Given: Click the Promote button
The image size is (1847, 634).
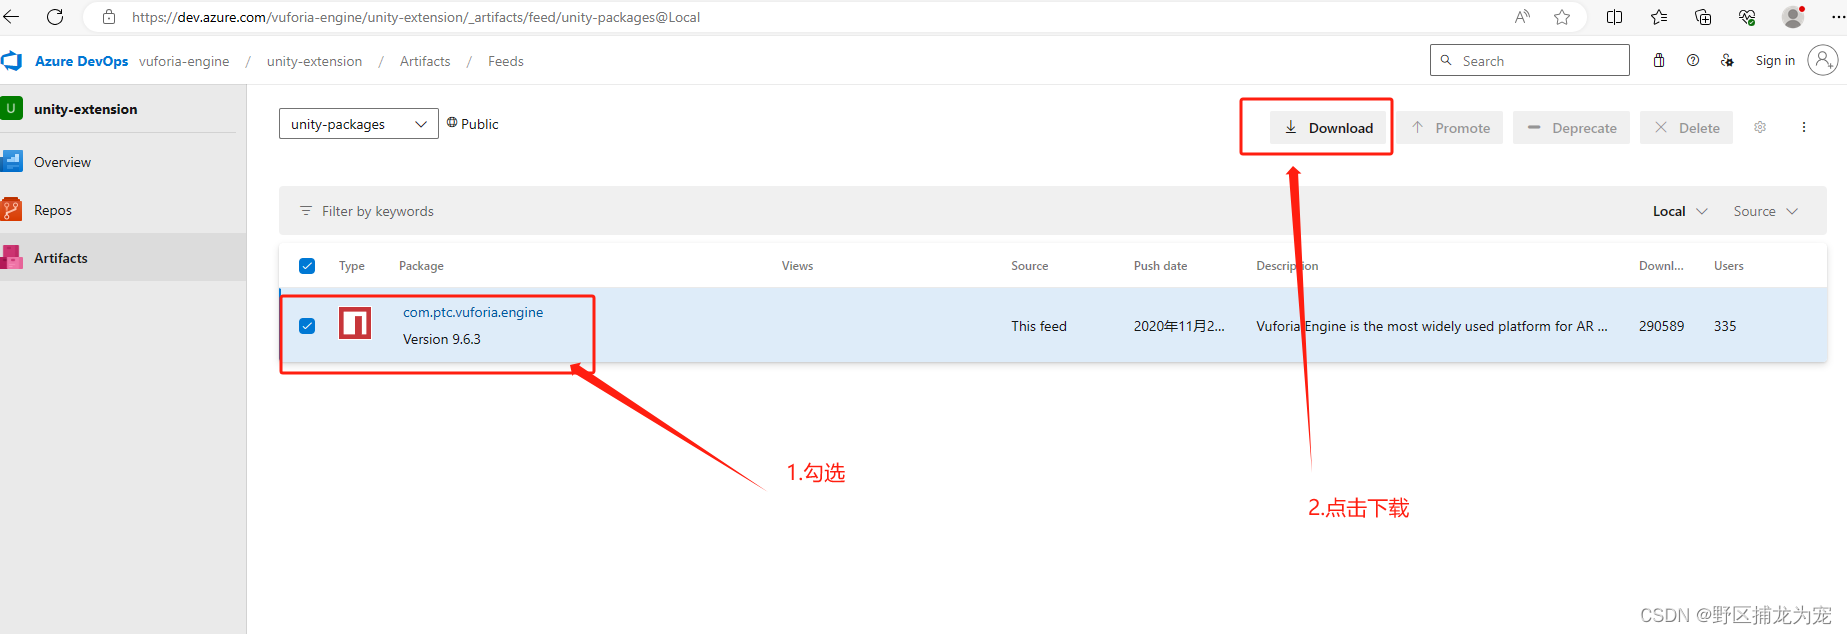Looking at the screenshot, I should click(1450, 127).
